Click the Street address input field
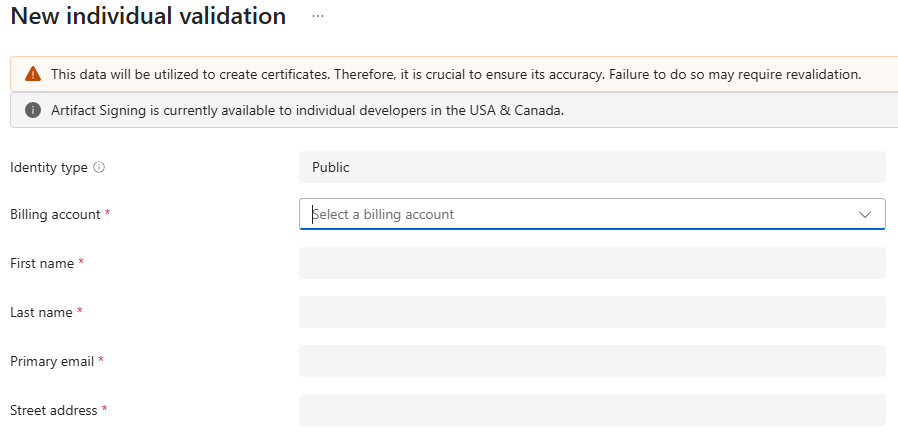Screen dimensions: 898x436 click(x=592, y=410)
